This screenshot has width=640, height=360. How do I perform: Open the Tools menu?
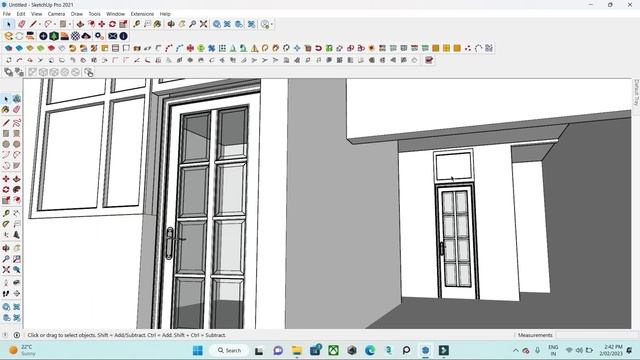point(94,14)
